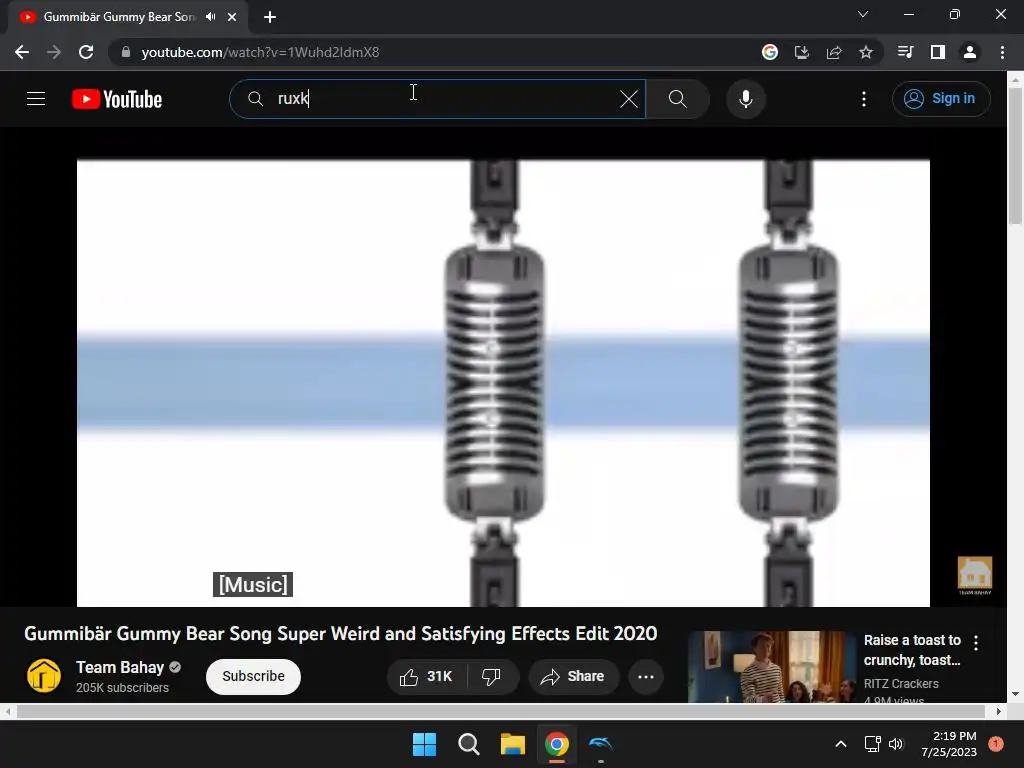Share this page from address bar
The width and height of the screenshot is (1024, 768).
[x=834, y=52]
